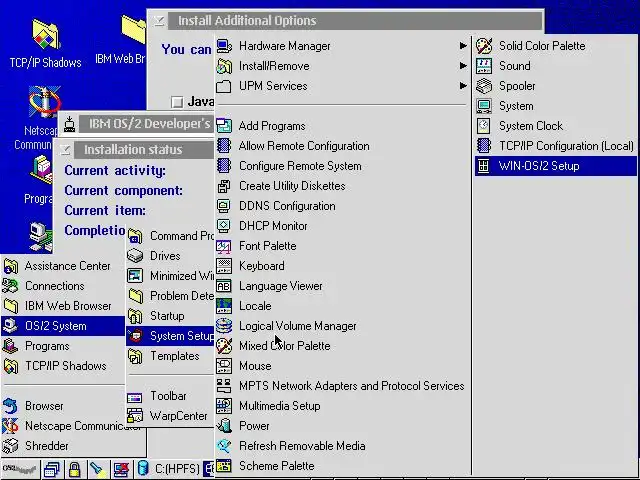Open the OS/2 System menu entry
640x480 pixels.
coord(63,326)
